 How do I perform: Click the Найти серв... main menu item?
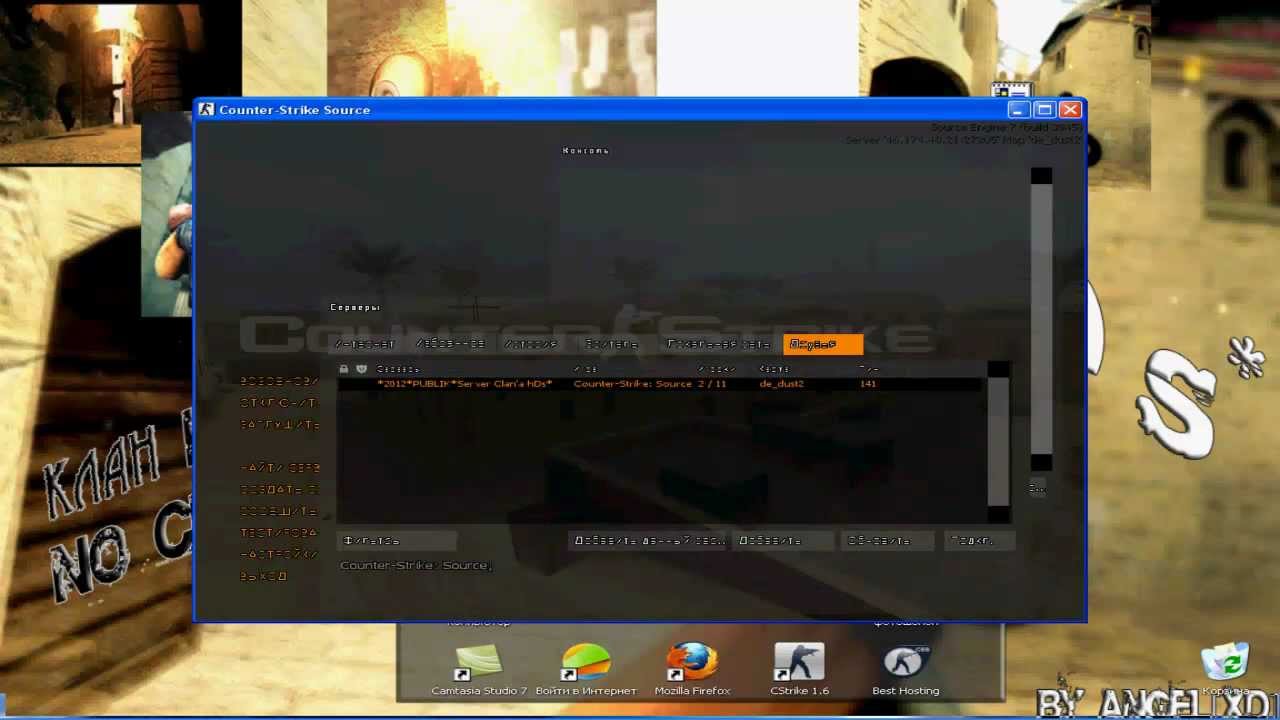[x=280, y=467]
